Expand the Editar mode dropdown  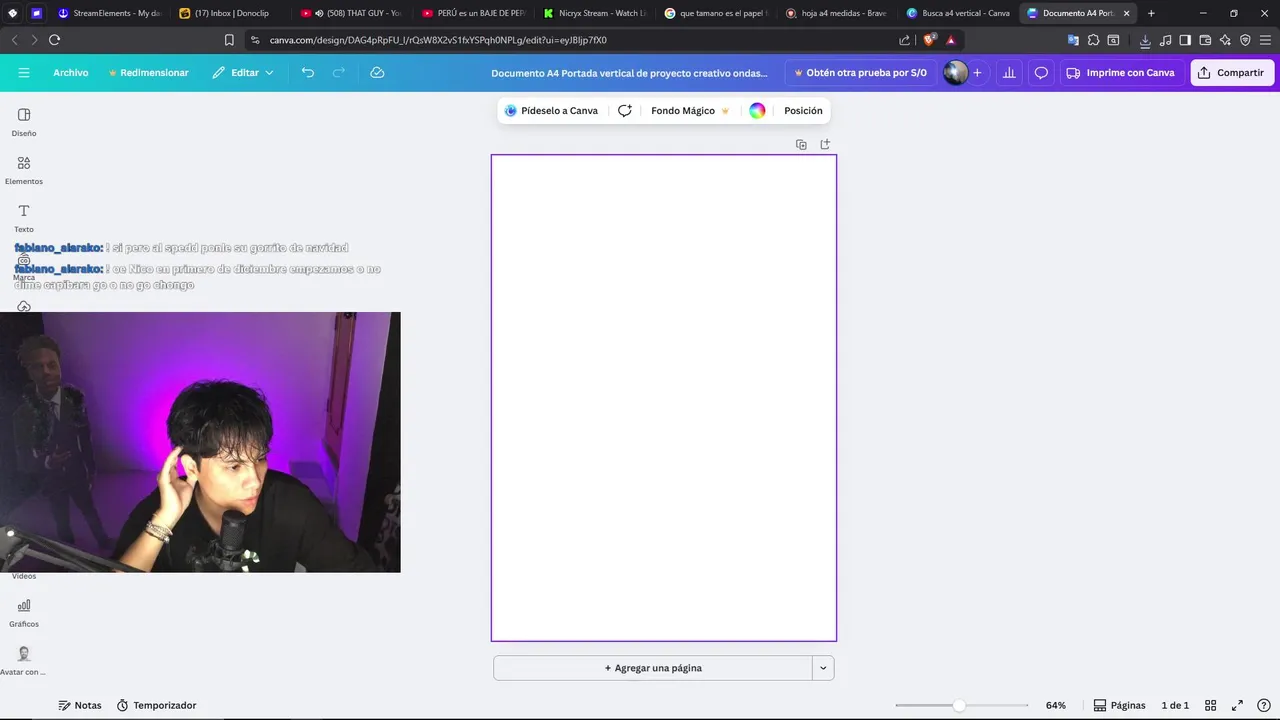[243, 73]
